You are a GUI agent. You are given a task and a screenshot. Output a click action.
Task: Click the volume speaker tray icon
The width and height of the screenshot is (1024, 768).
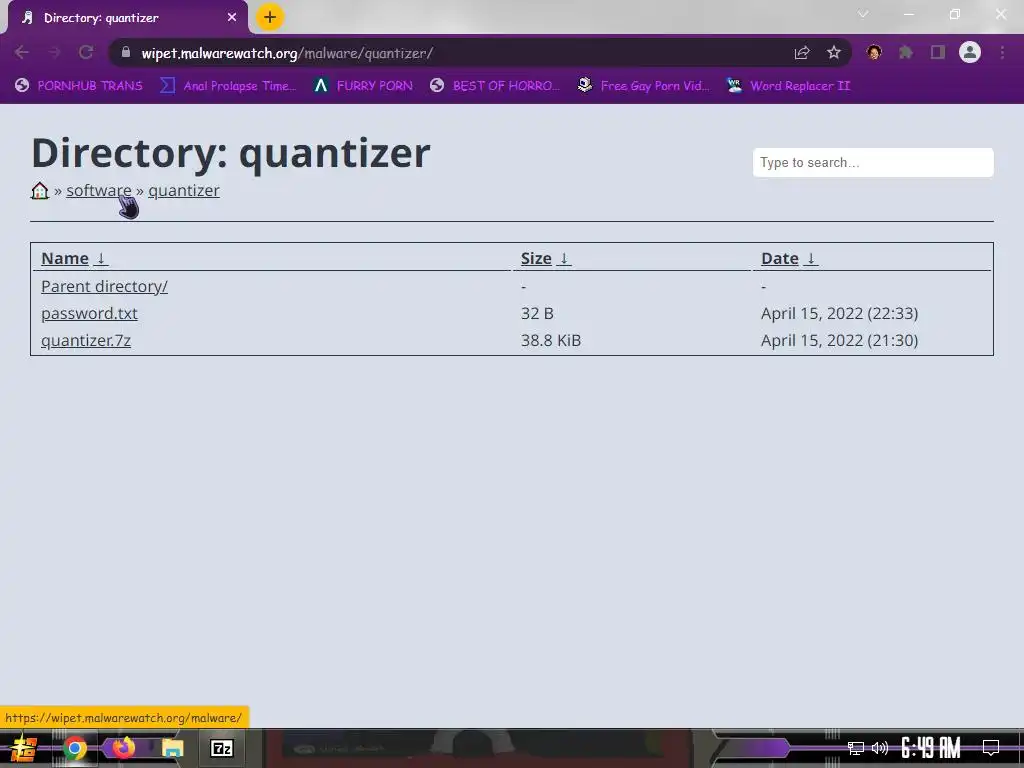[880, 748]
